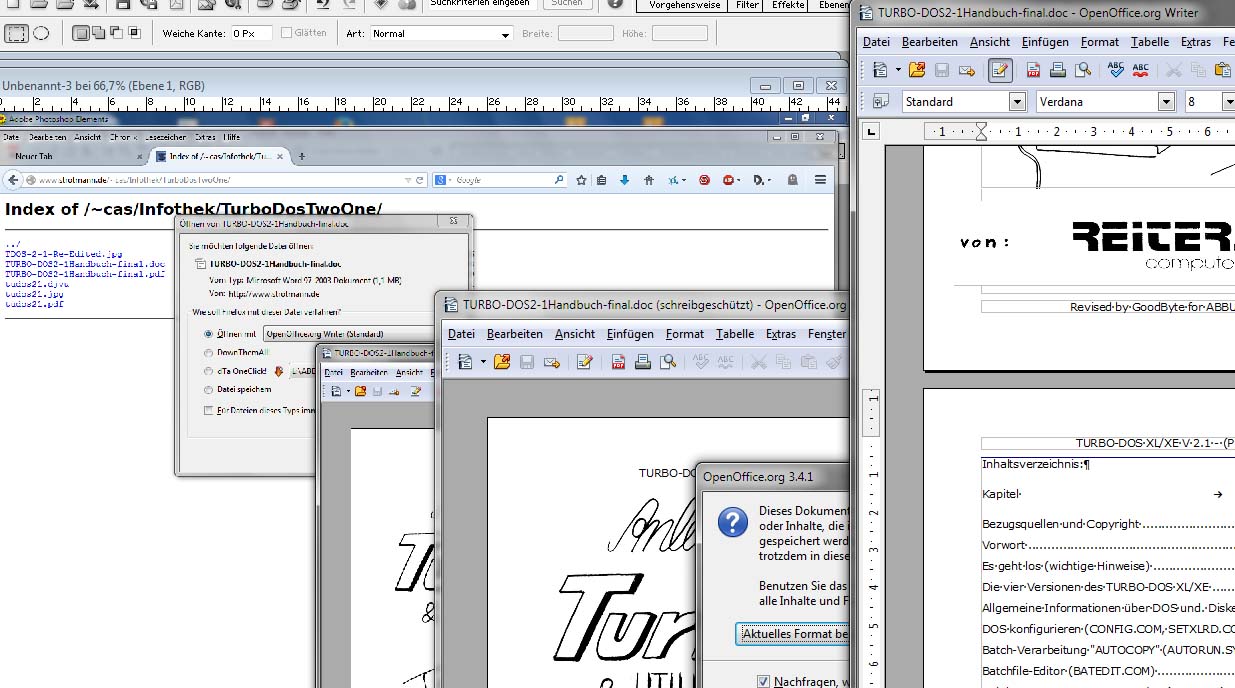Open the Photoshop Elements help question mark icon

[x=615, y=4]
